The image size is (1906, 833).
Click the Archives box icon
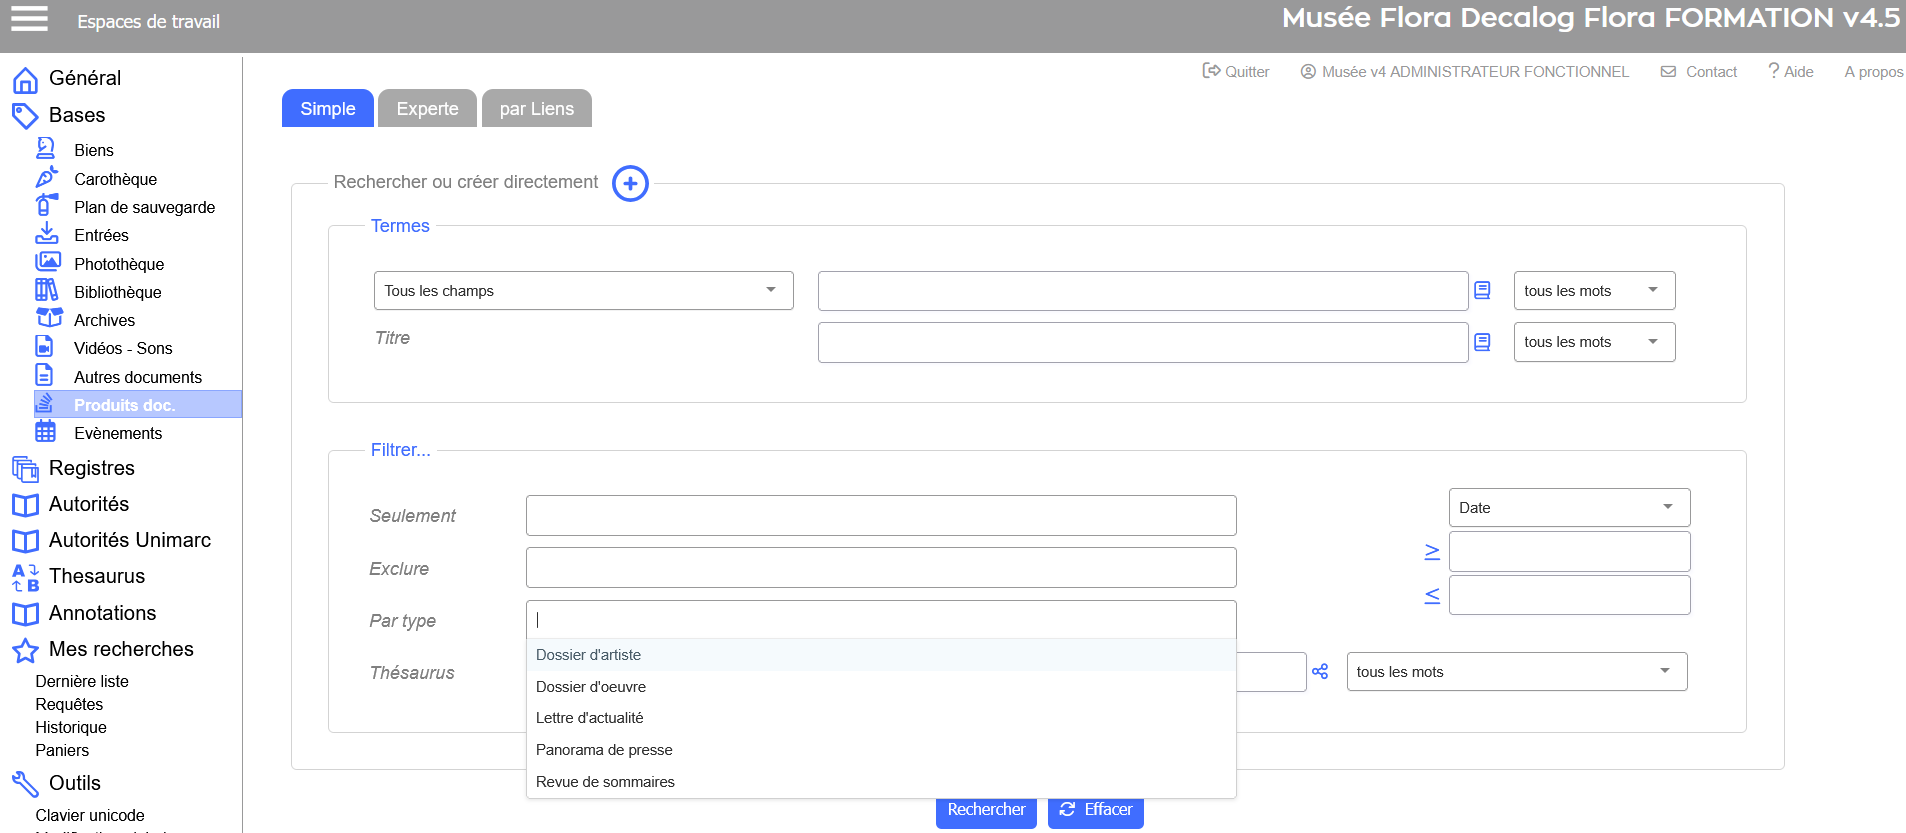(49, 318)
